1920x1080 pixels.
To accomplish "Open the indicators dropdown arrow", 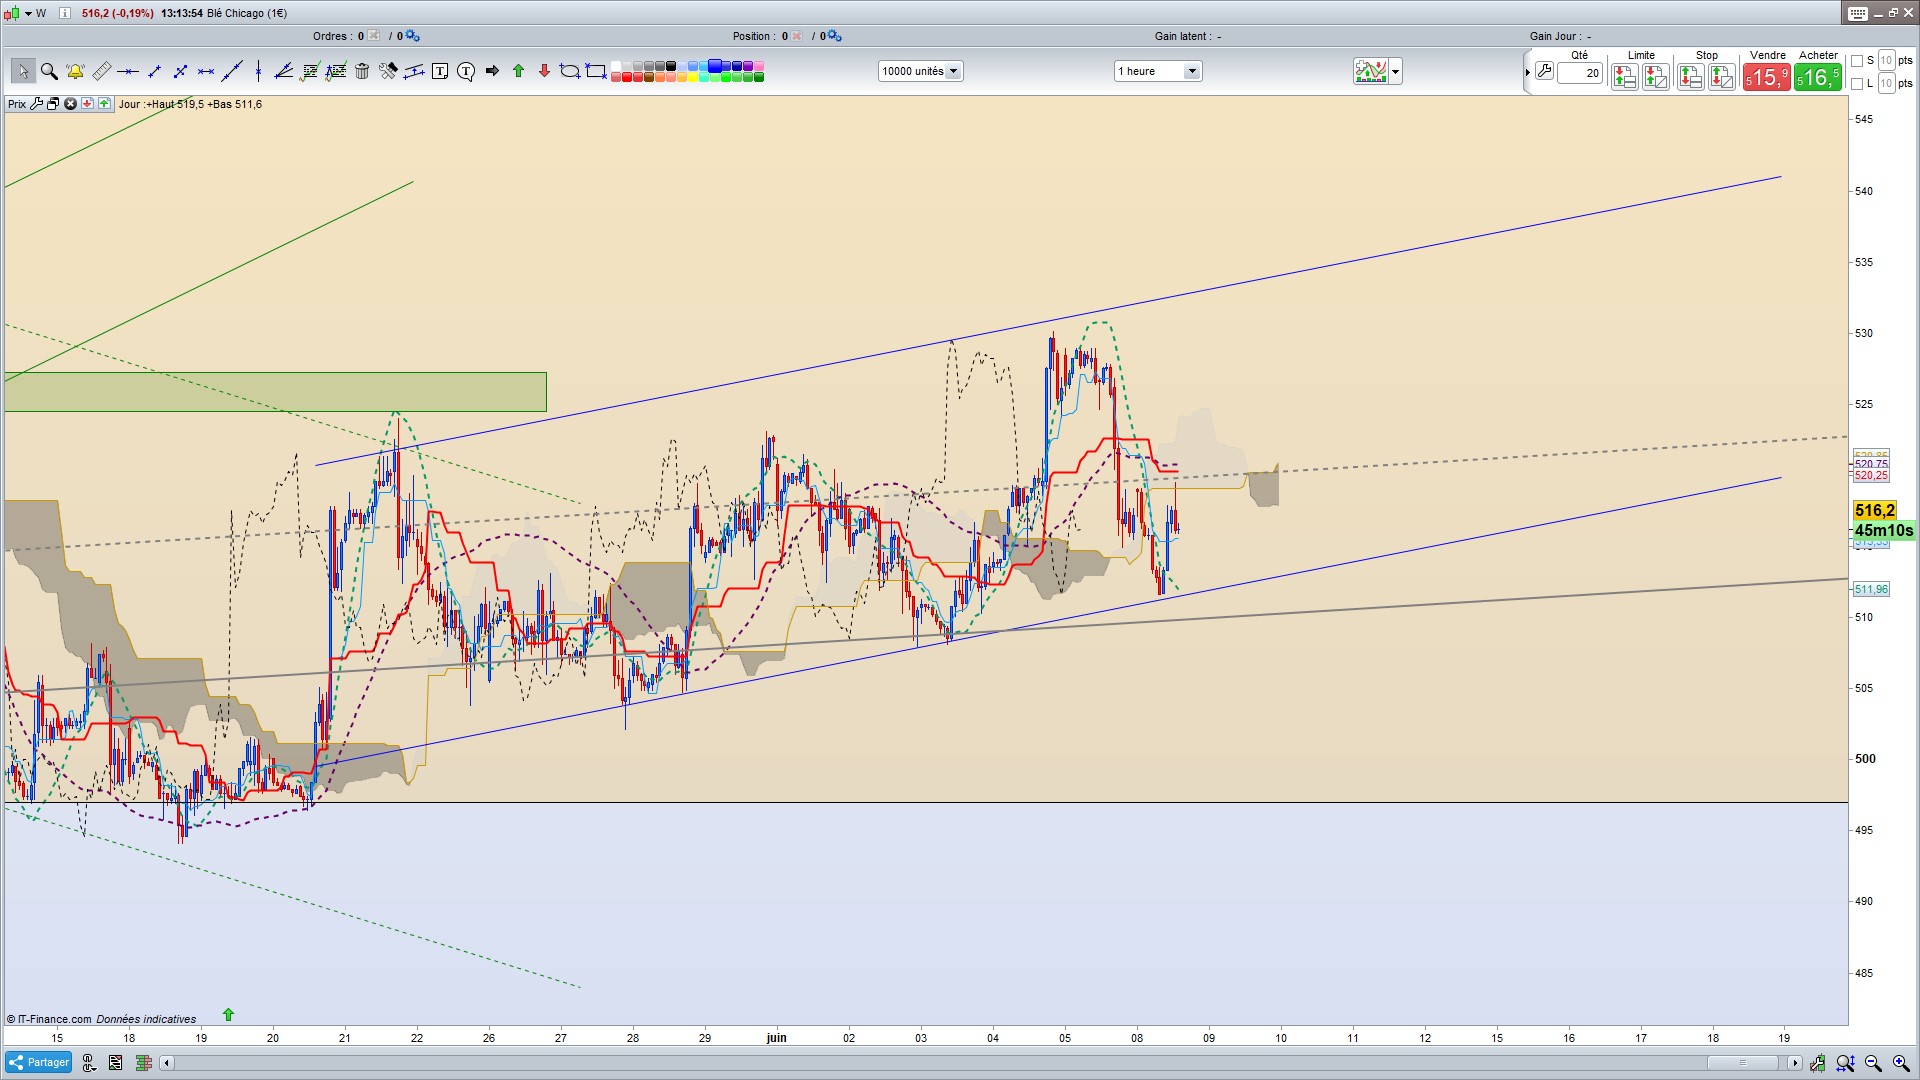I will pyautogui.click(x=1396, y=71).
